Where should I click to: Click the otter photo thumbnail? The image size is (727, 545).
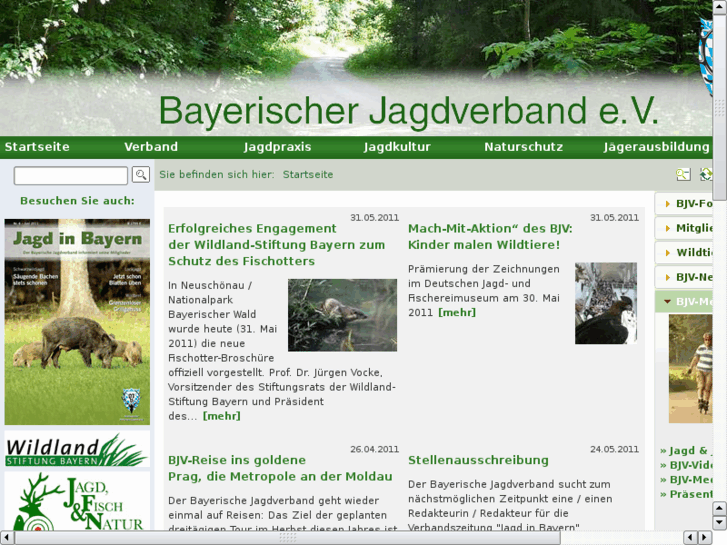pyautogui.click(x=342, y=315)
